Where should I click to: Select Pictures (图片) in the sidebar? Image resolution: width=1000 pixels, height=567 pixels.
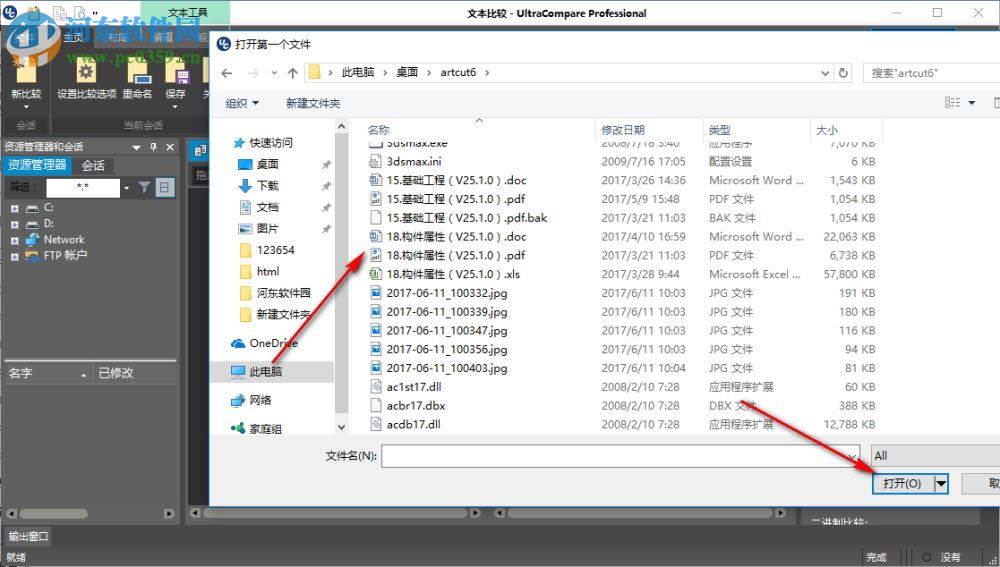pos(258,228)
